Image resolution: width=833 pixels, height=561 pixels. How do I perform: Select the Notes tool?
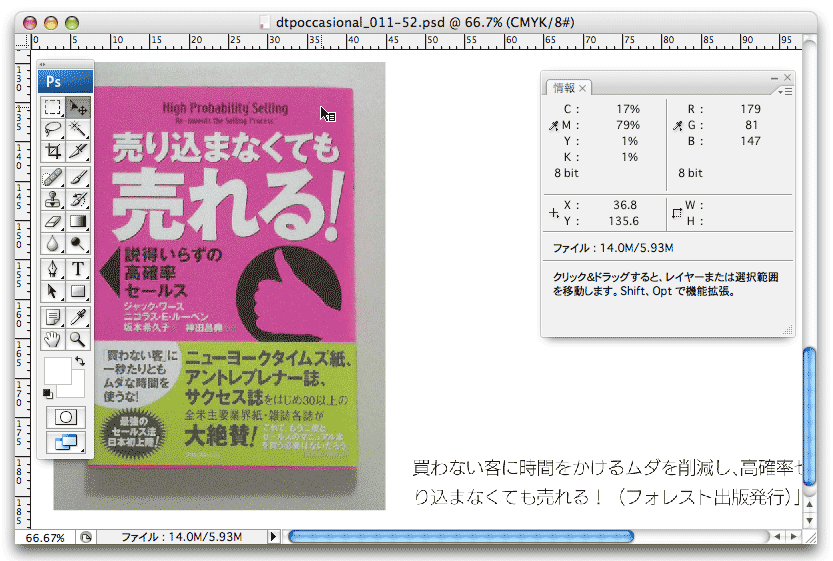click(53, 317)
